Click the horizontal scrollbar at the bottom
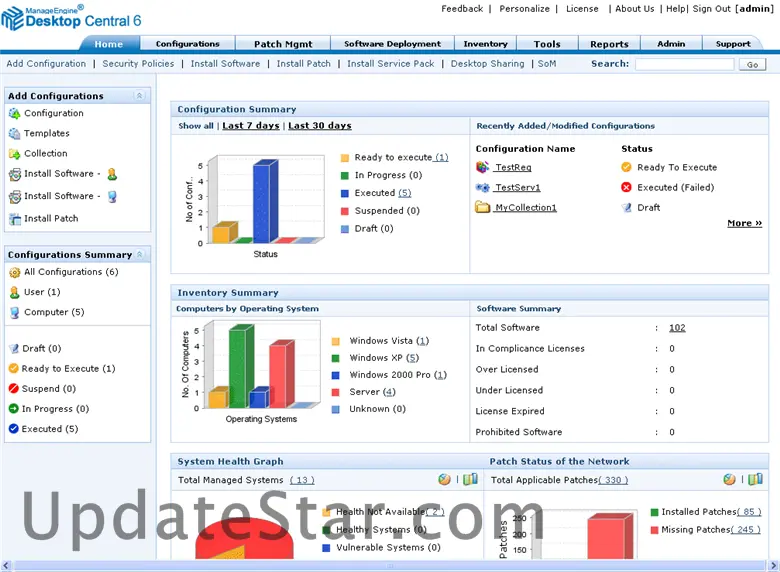The image size is (780, 572). [x=390, y=566]
